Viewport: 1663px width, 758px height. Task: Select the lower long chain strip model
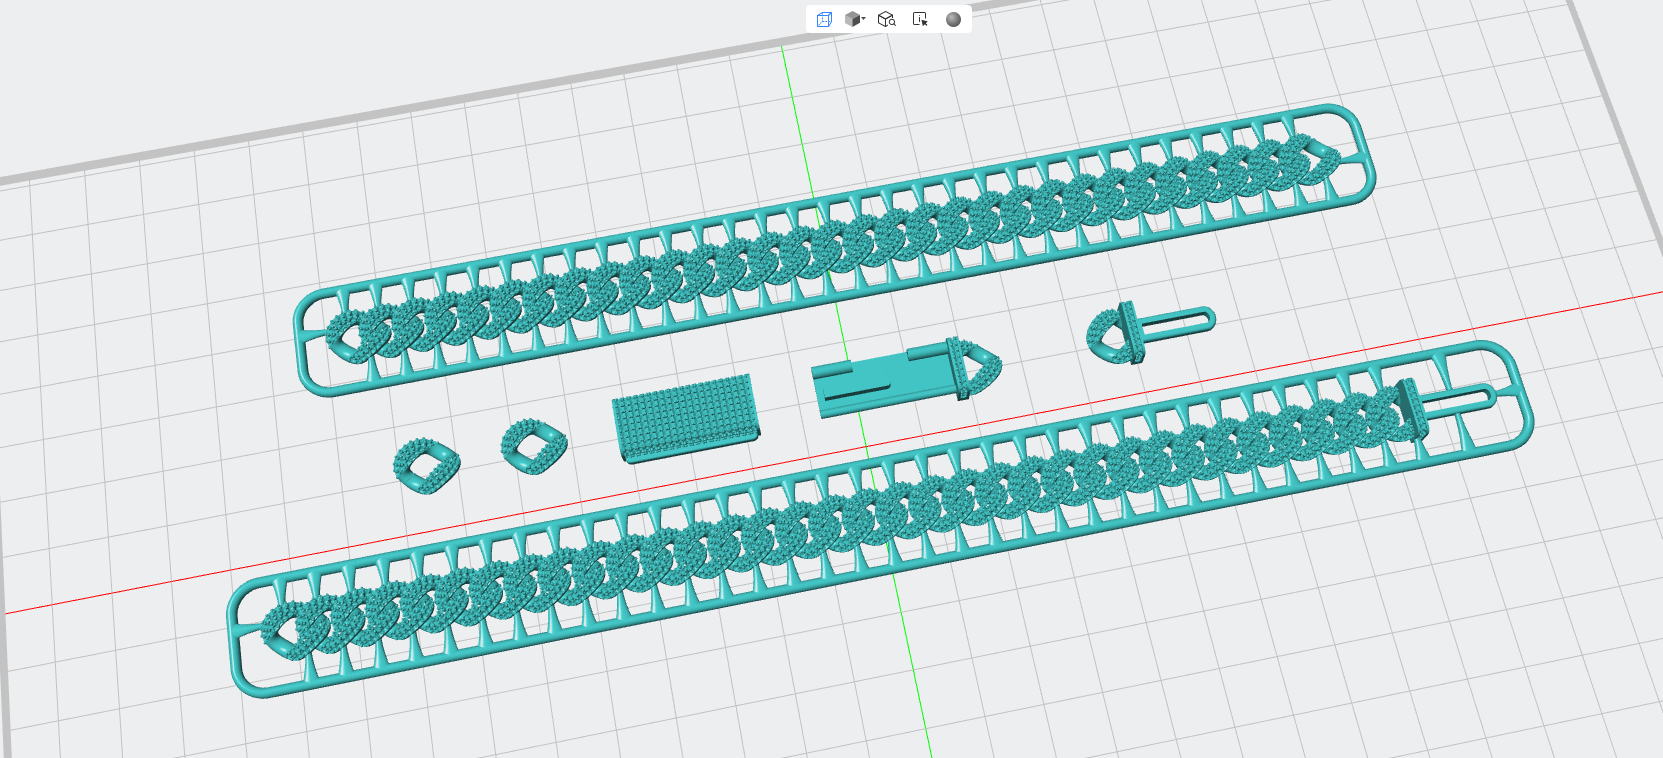[880, 519]
